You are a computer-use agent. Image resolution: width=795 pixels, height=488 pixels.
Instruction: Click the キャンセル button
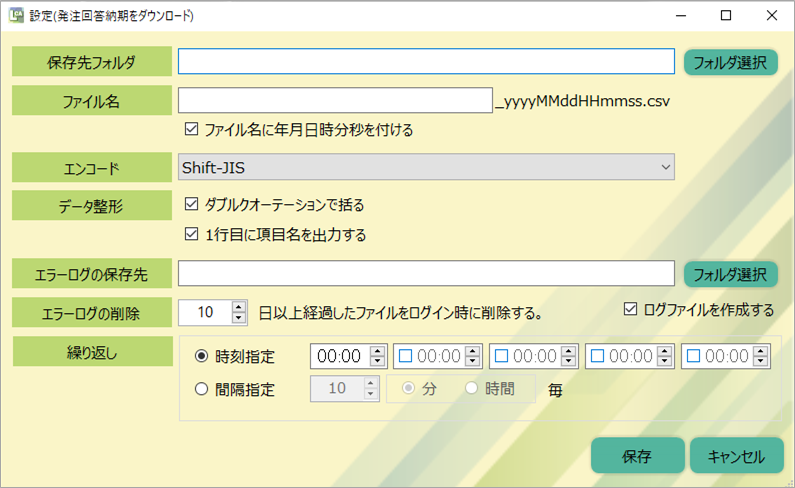coord(736,456)
